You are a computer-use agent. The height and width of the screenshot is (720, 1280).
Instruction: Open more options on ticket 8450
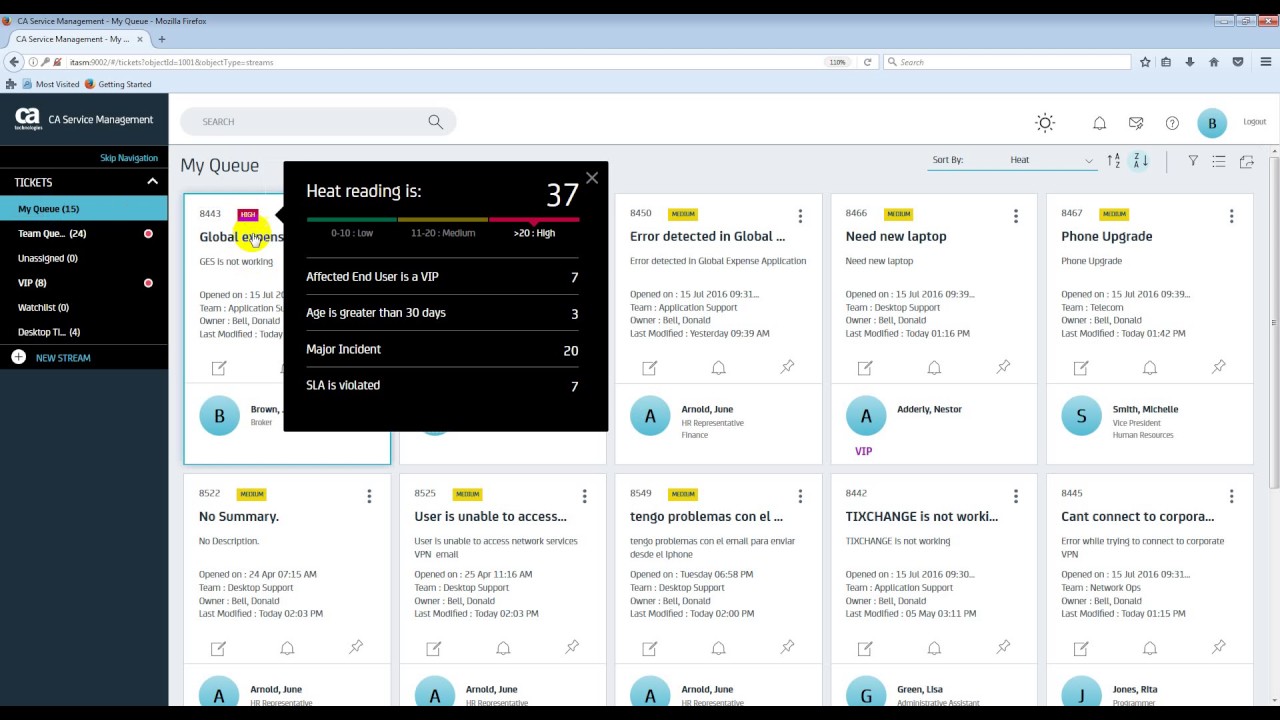tap(800, 216)
